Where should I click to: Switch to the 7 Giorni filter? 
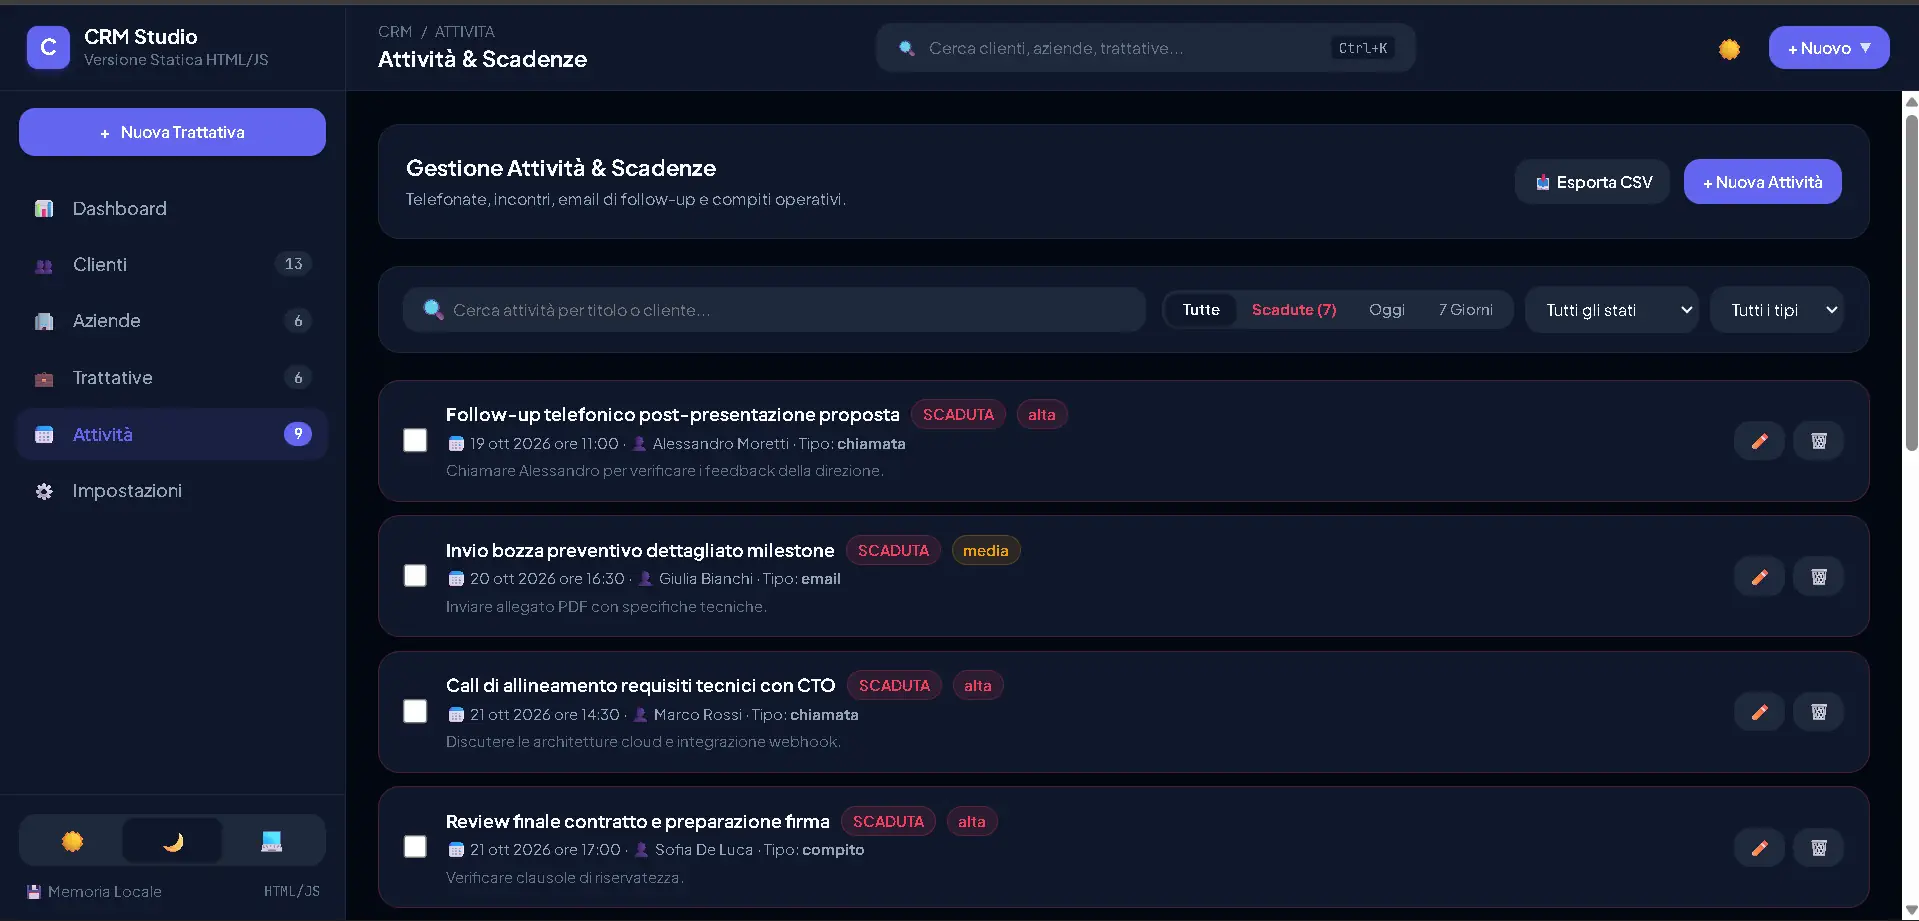[x=1466, y=310]
